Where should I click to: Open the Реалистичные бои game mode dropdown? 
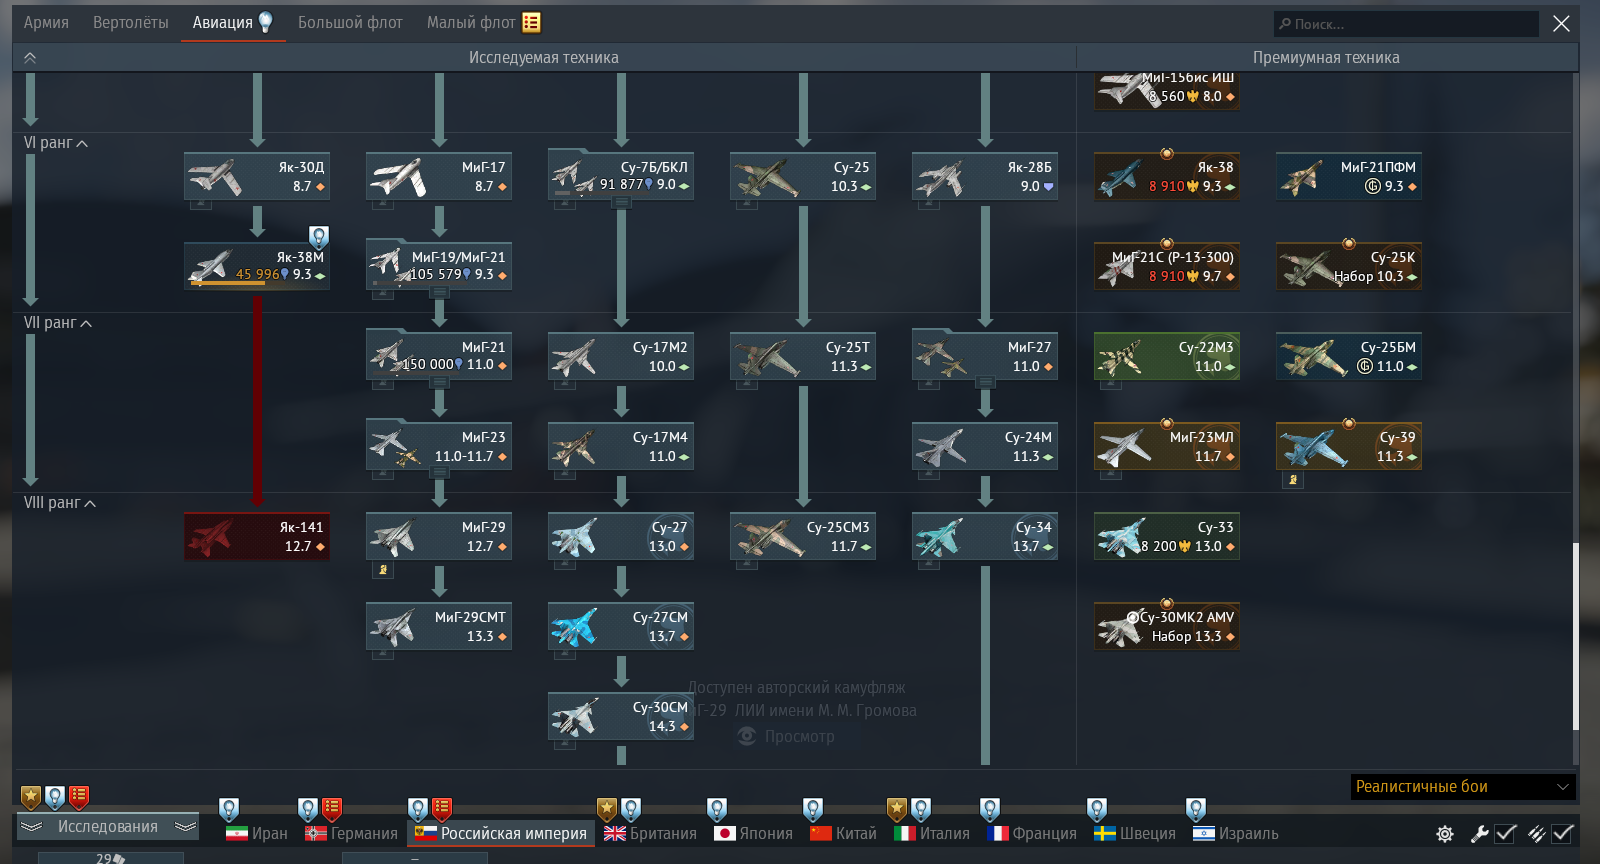click(1463, 787)
